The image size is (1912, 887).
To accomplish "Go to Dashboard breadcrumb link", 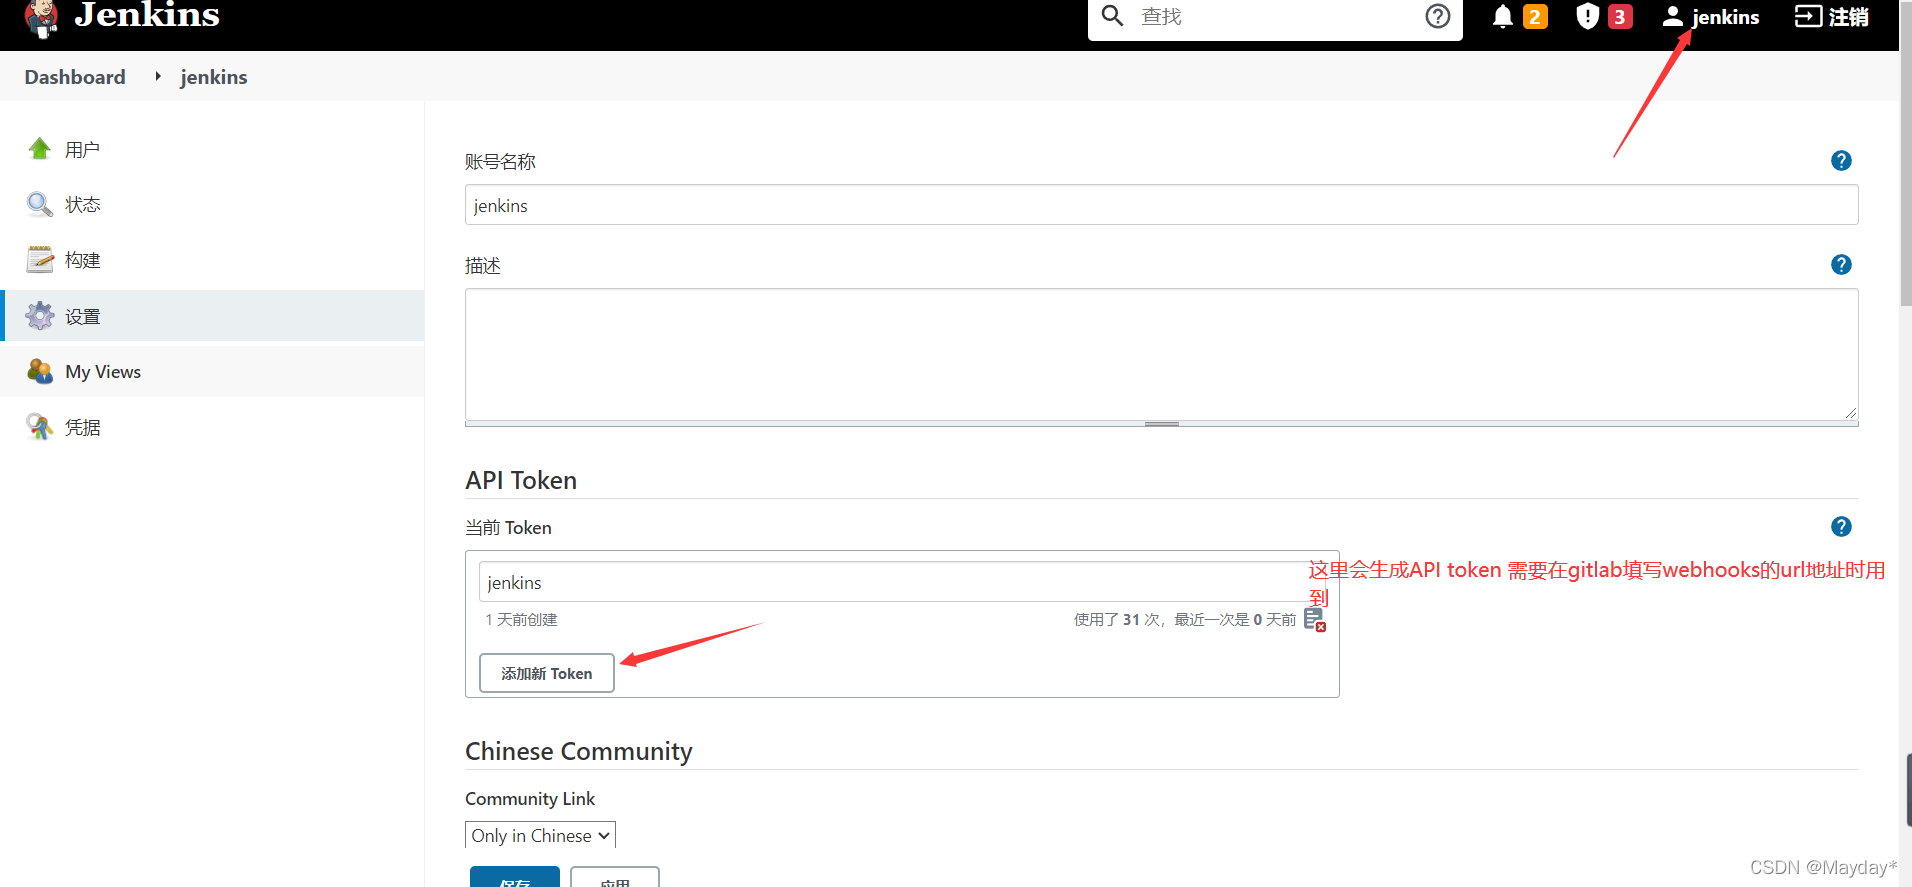I will tap(75, 77).
